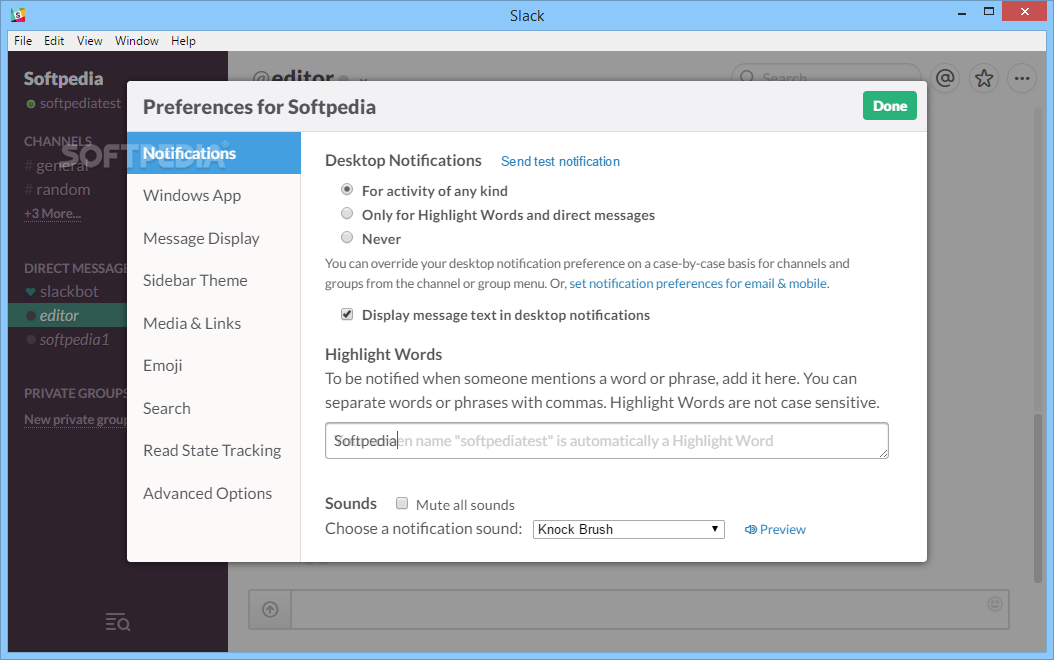Click the message input box
This screenshot has height=660, width=1054.
click(649, 610)
